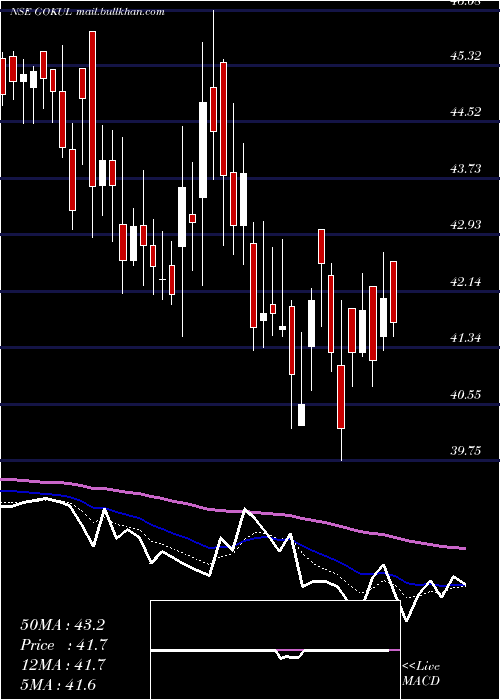Viewport: 500px width, 700px height.
Task: Click the 50MA : 43.2 legend text
Action: 62,625
